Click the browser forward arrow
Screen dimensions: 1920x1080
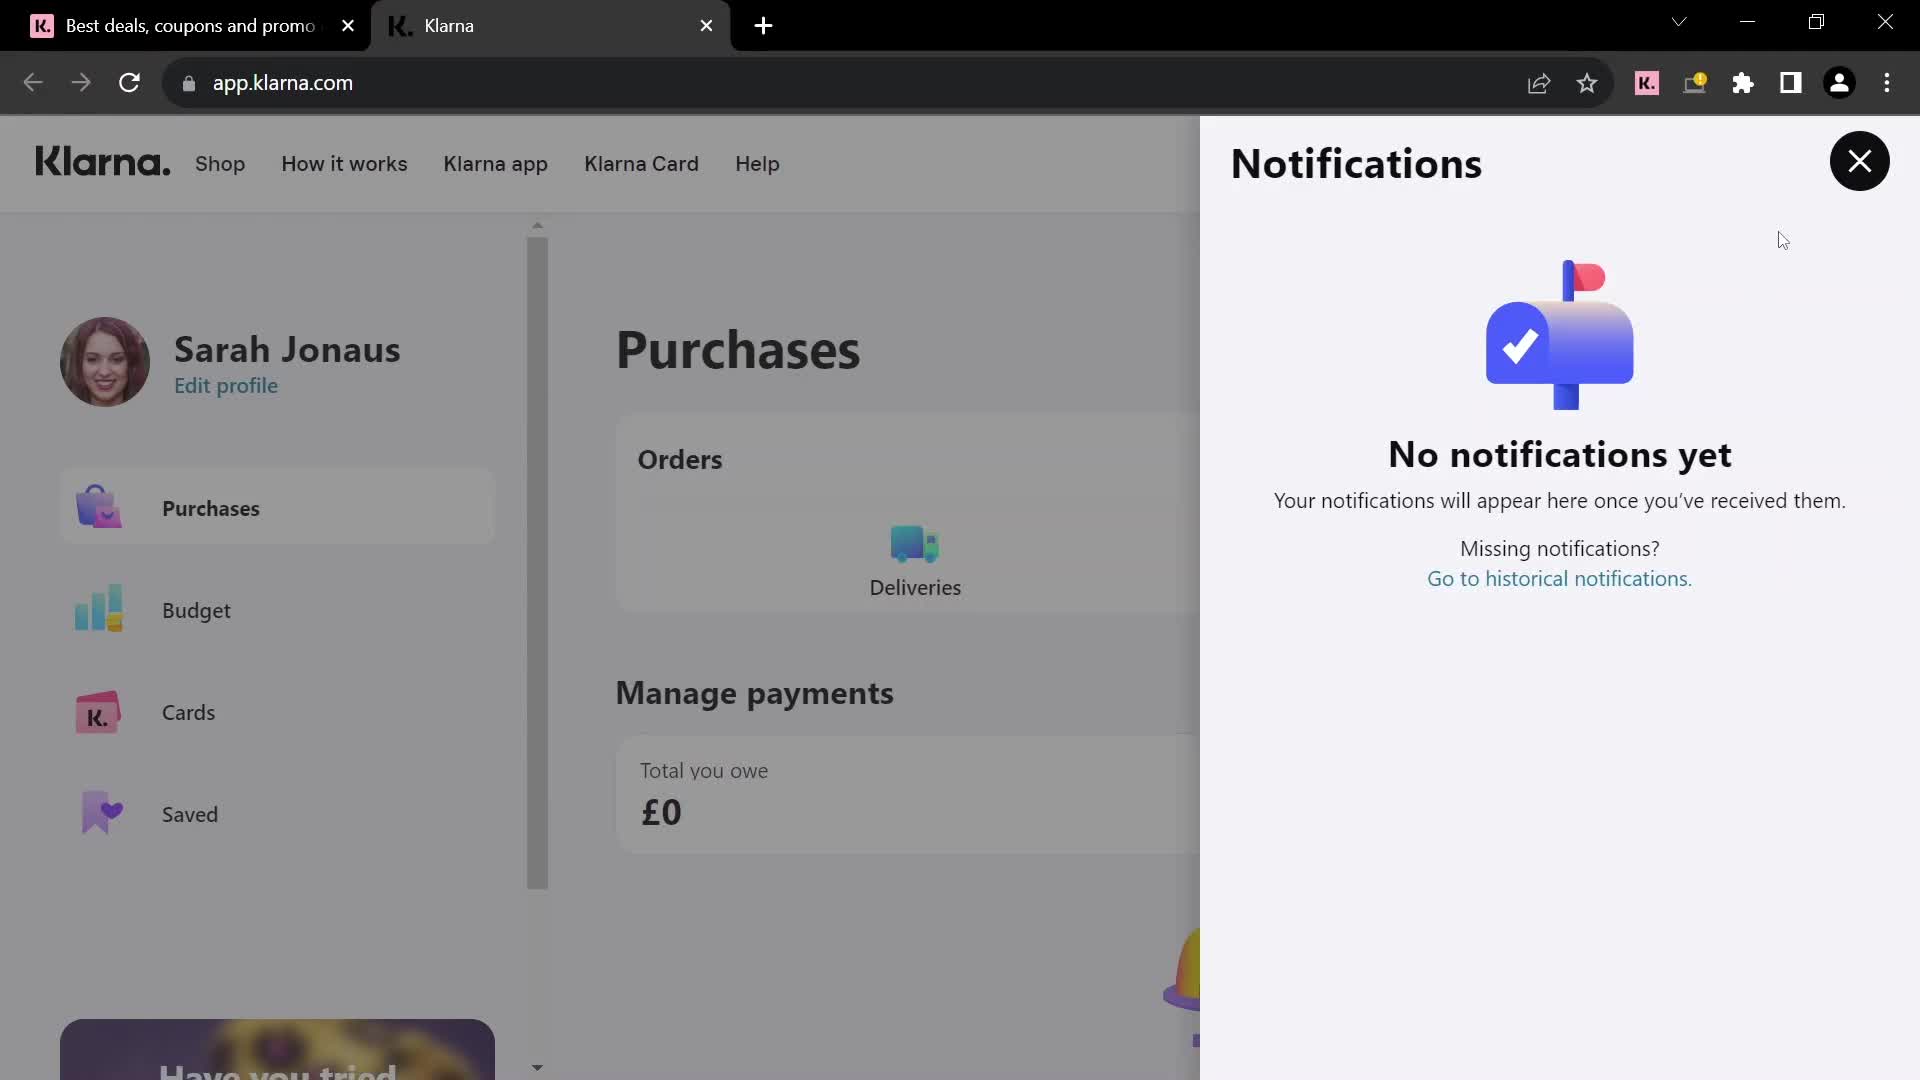(81, 83)
